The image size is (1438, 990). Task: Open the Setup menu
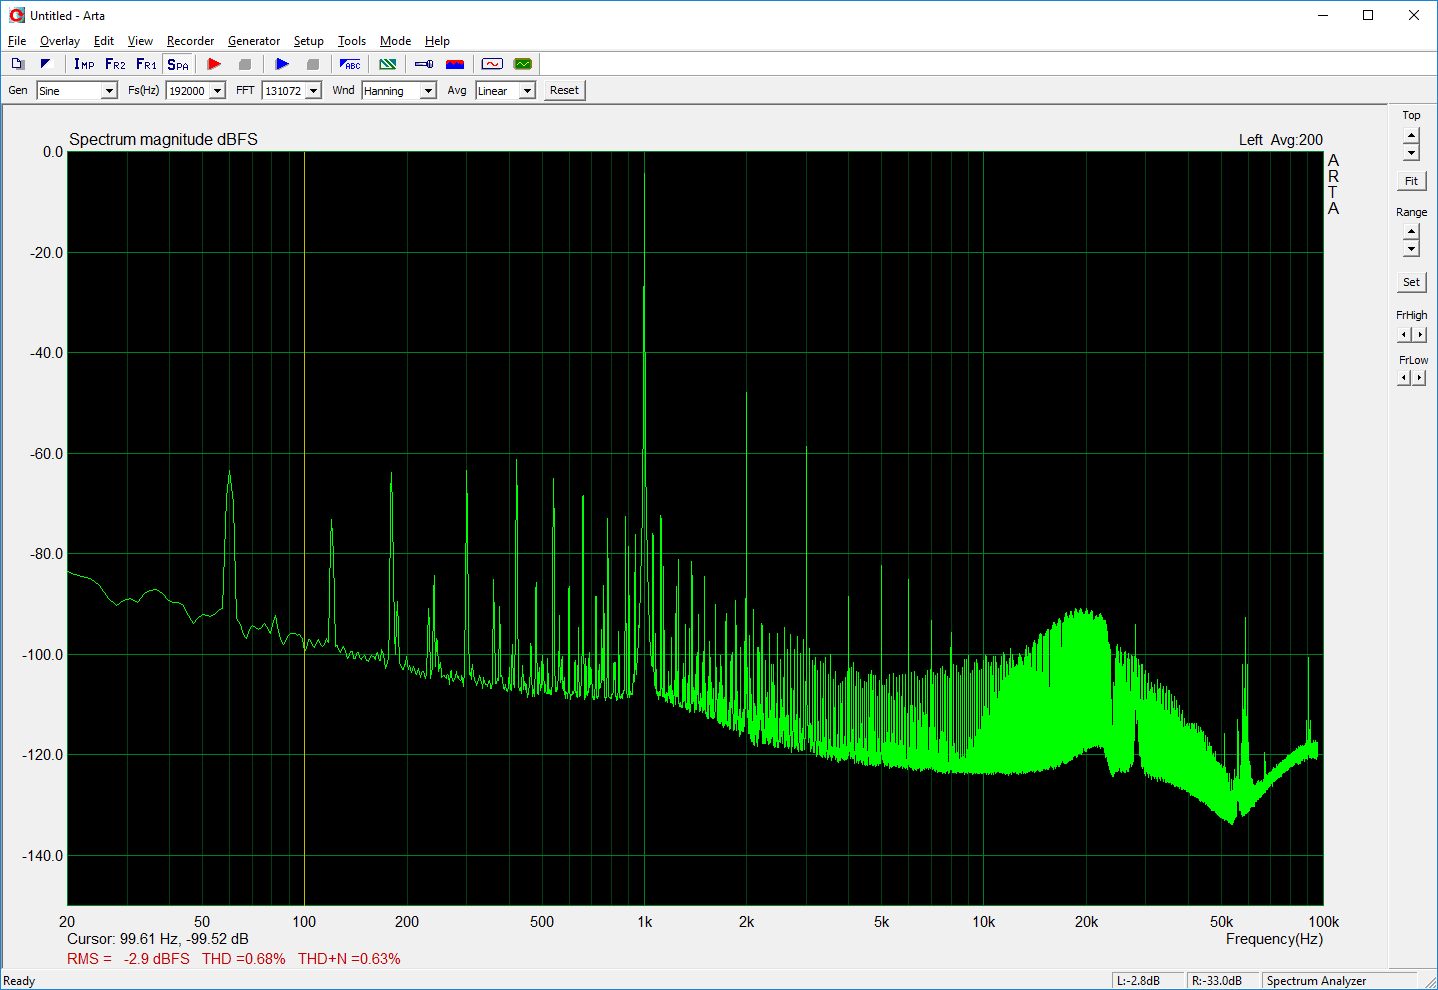309,41
